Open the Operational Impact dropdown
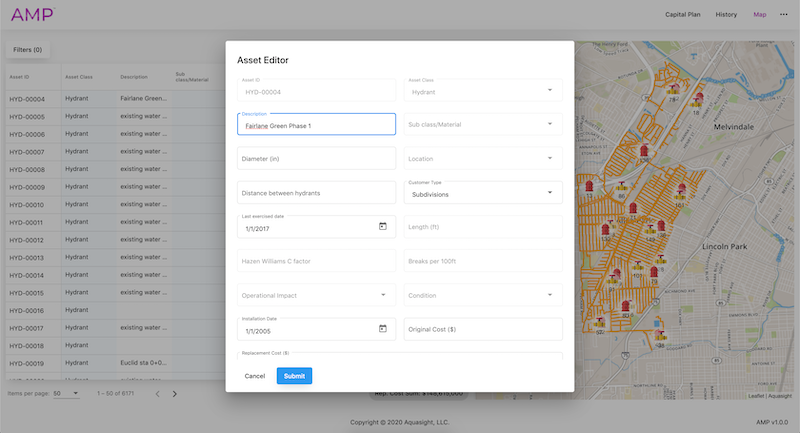 [383, 295]
